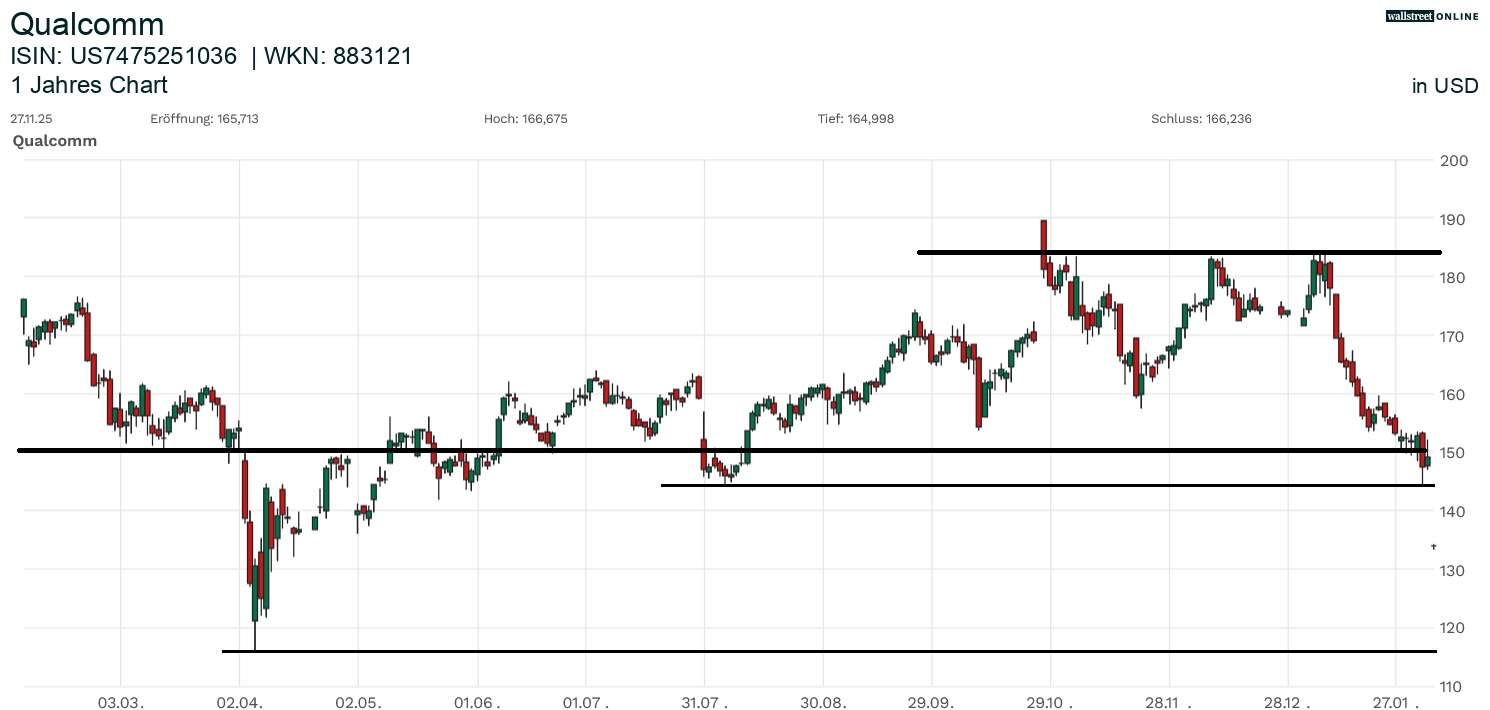Click the 200 price axis label
Screen dimensions: 1490x710
1452,161
